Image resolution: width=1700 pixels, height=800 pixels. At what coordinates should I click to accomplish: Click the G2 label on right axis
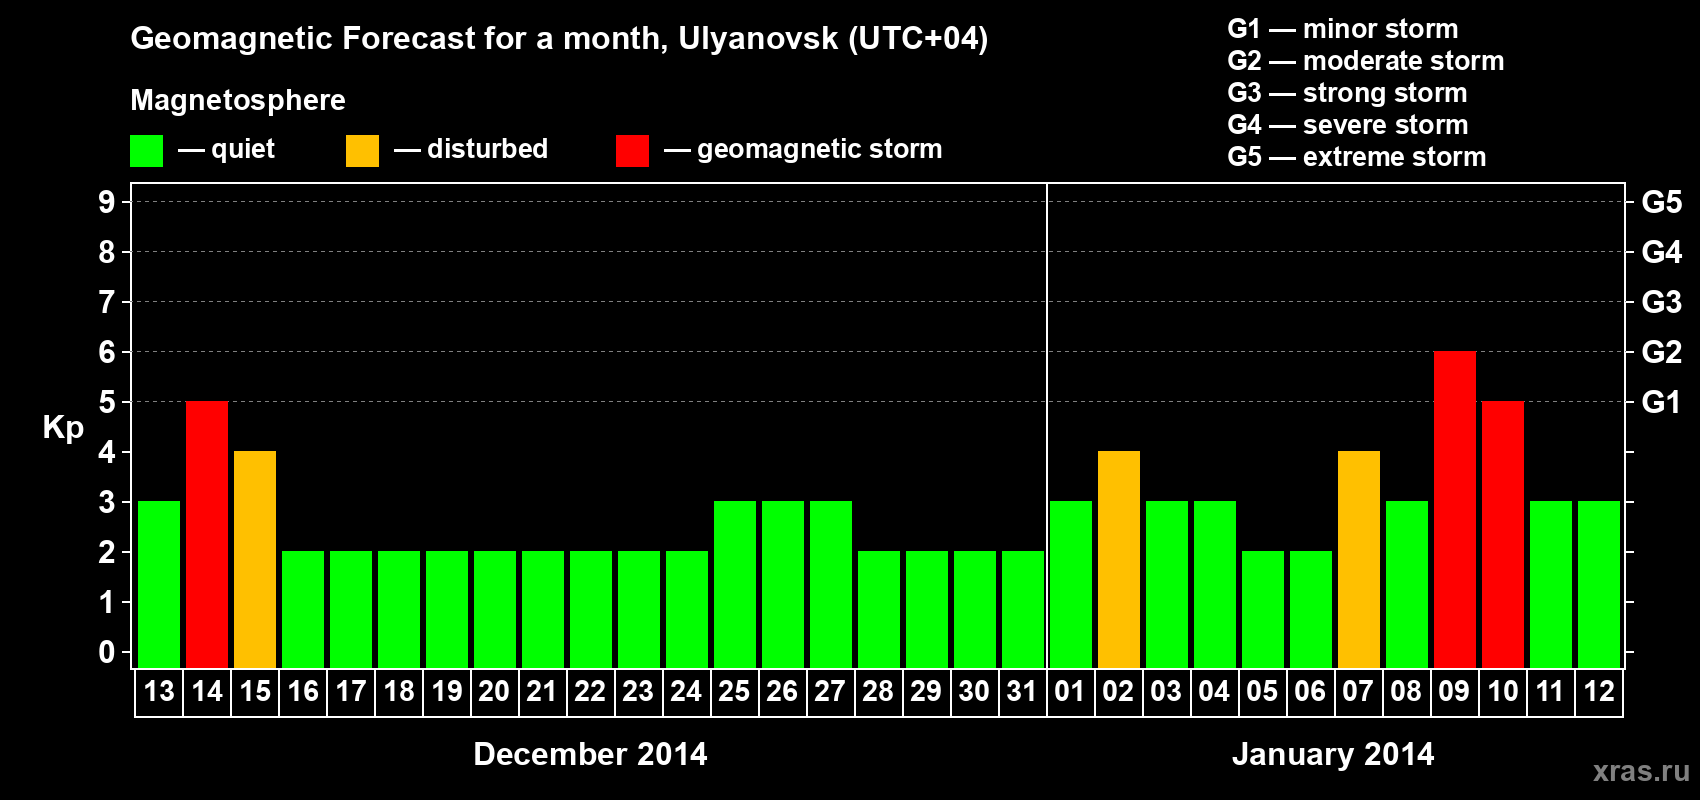click(1662, 352)
